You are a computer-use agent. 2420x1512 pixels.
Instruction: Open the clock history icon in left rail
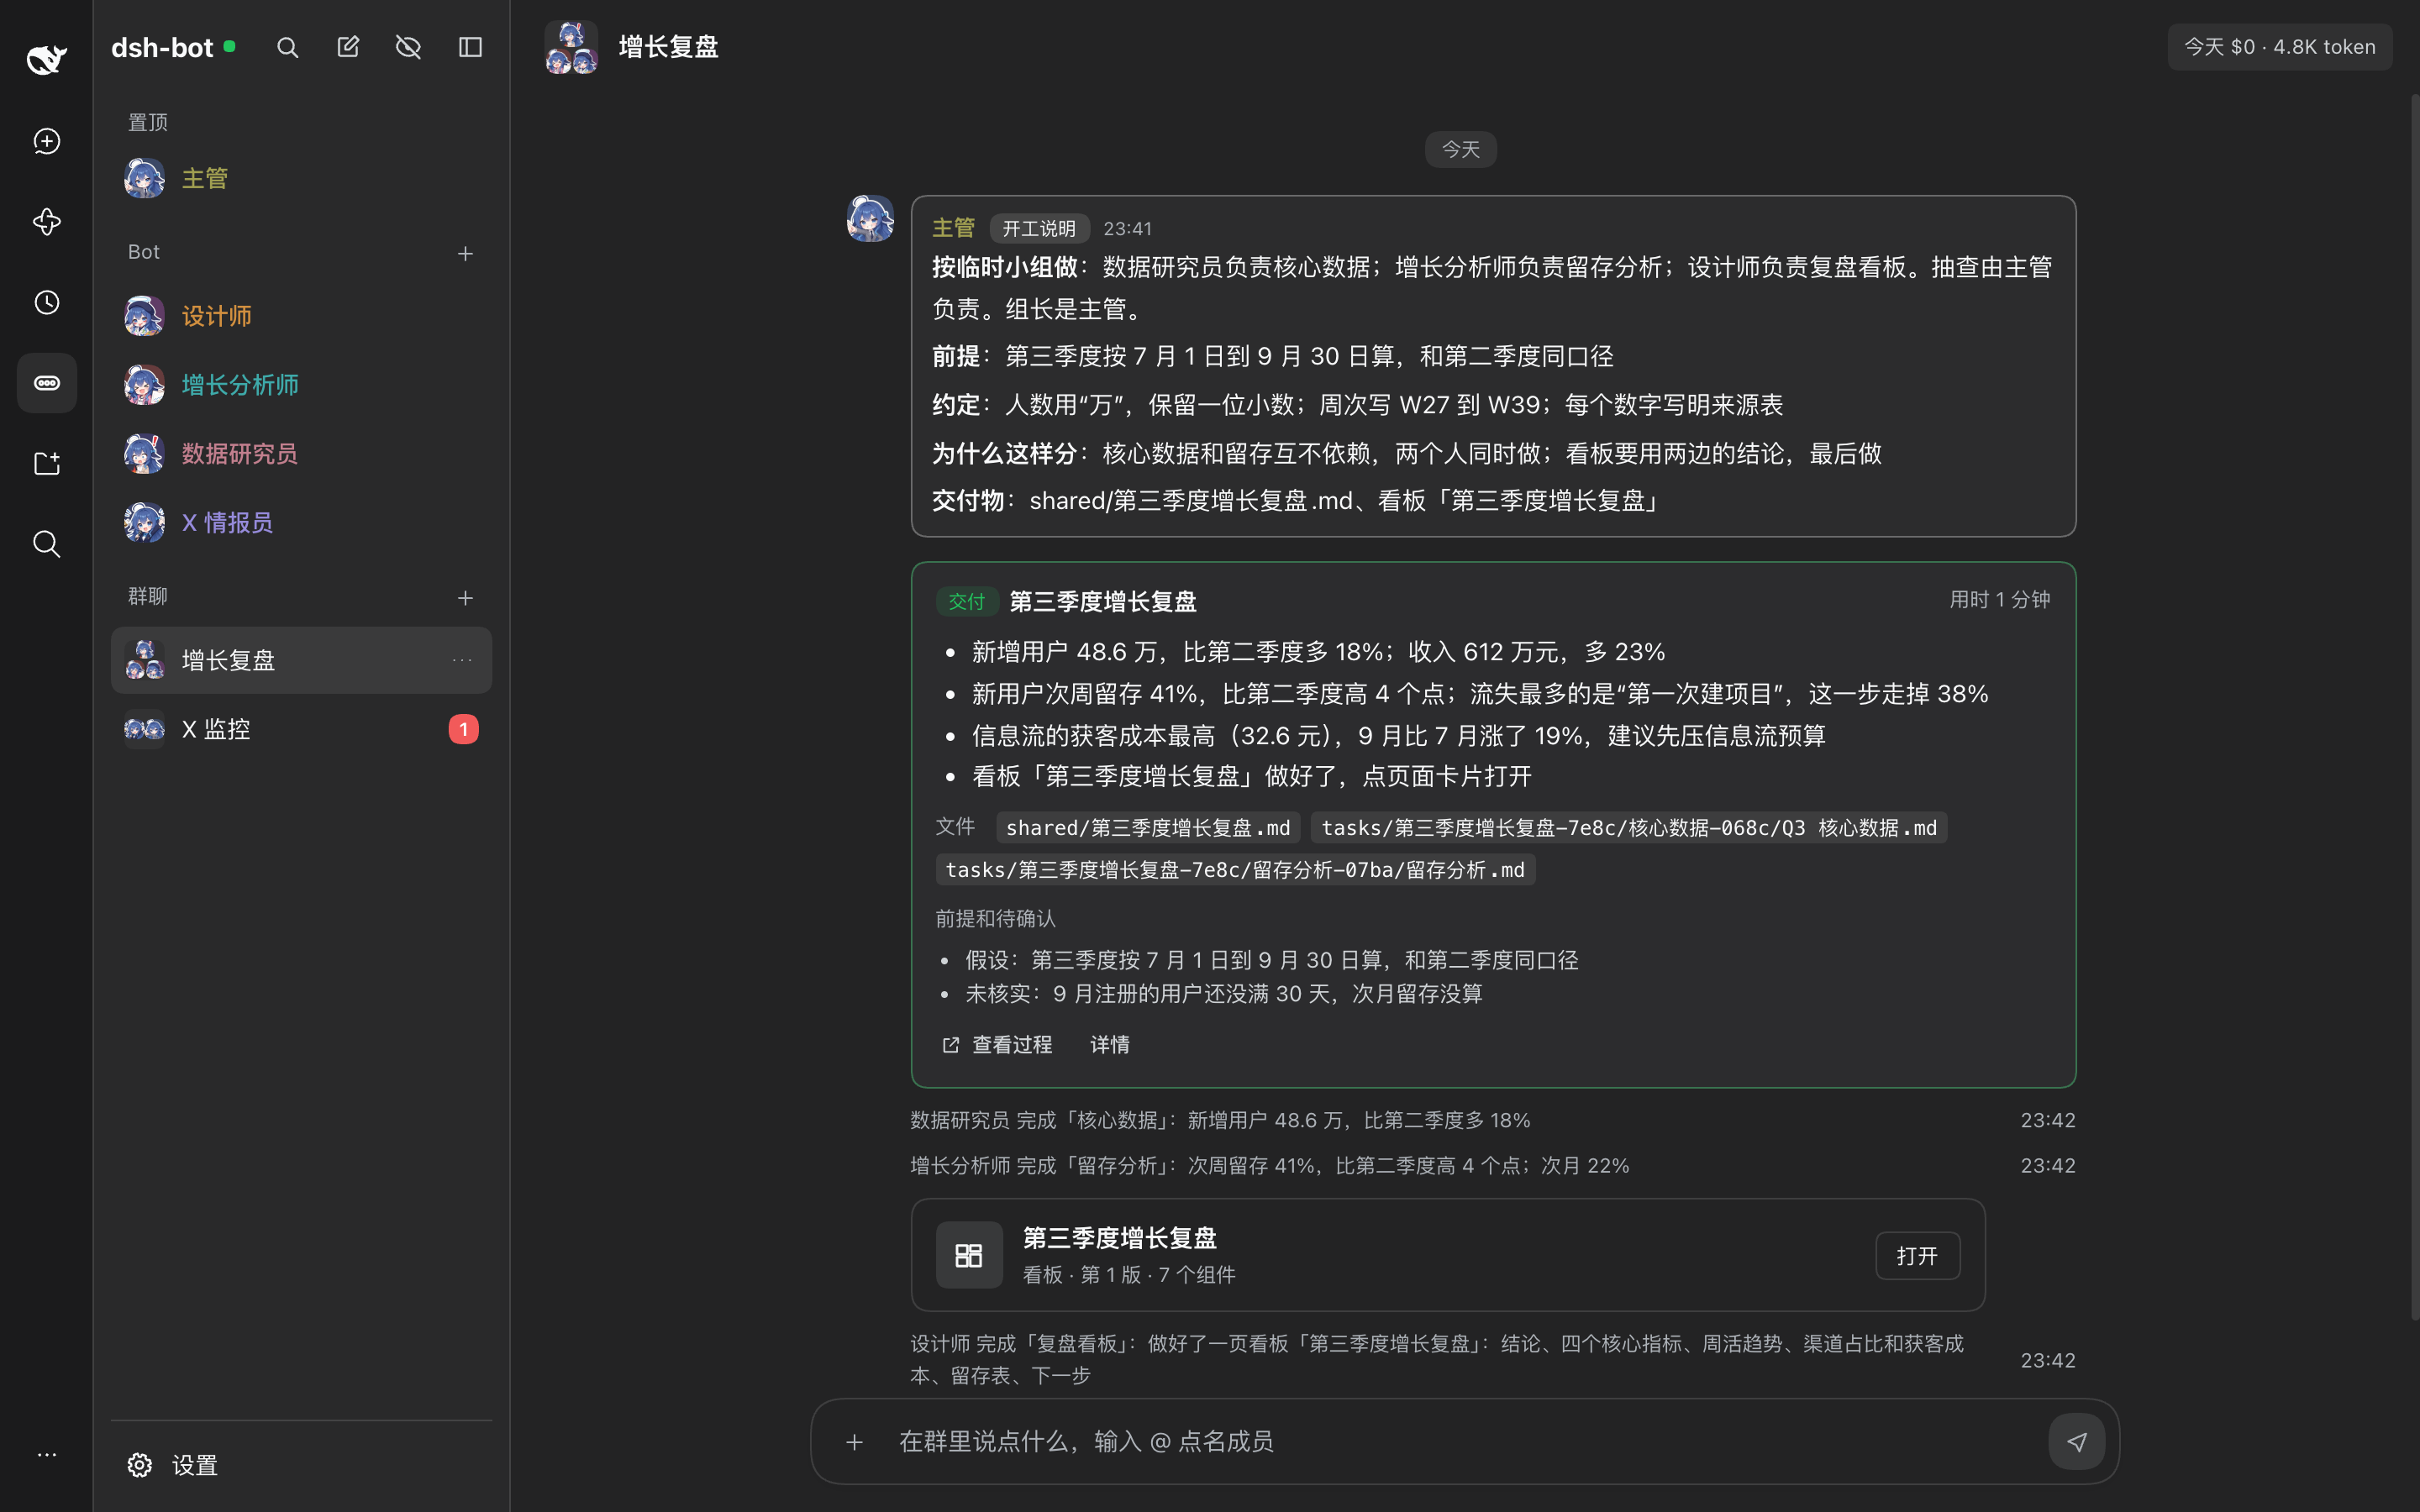tap(47, 302)
